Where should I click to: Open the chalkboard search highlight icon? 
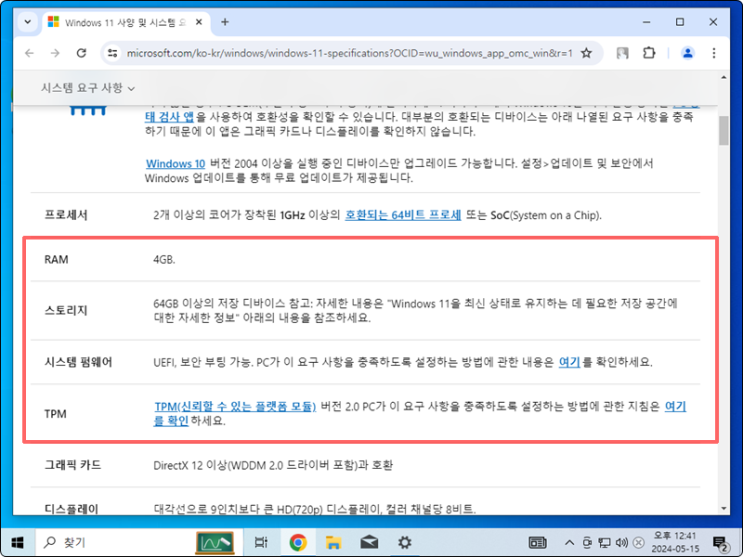(x=215, y=542)
